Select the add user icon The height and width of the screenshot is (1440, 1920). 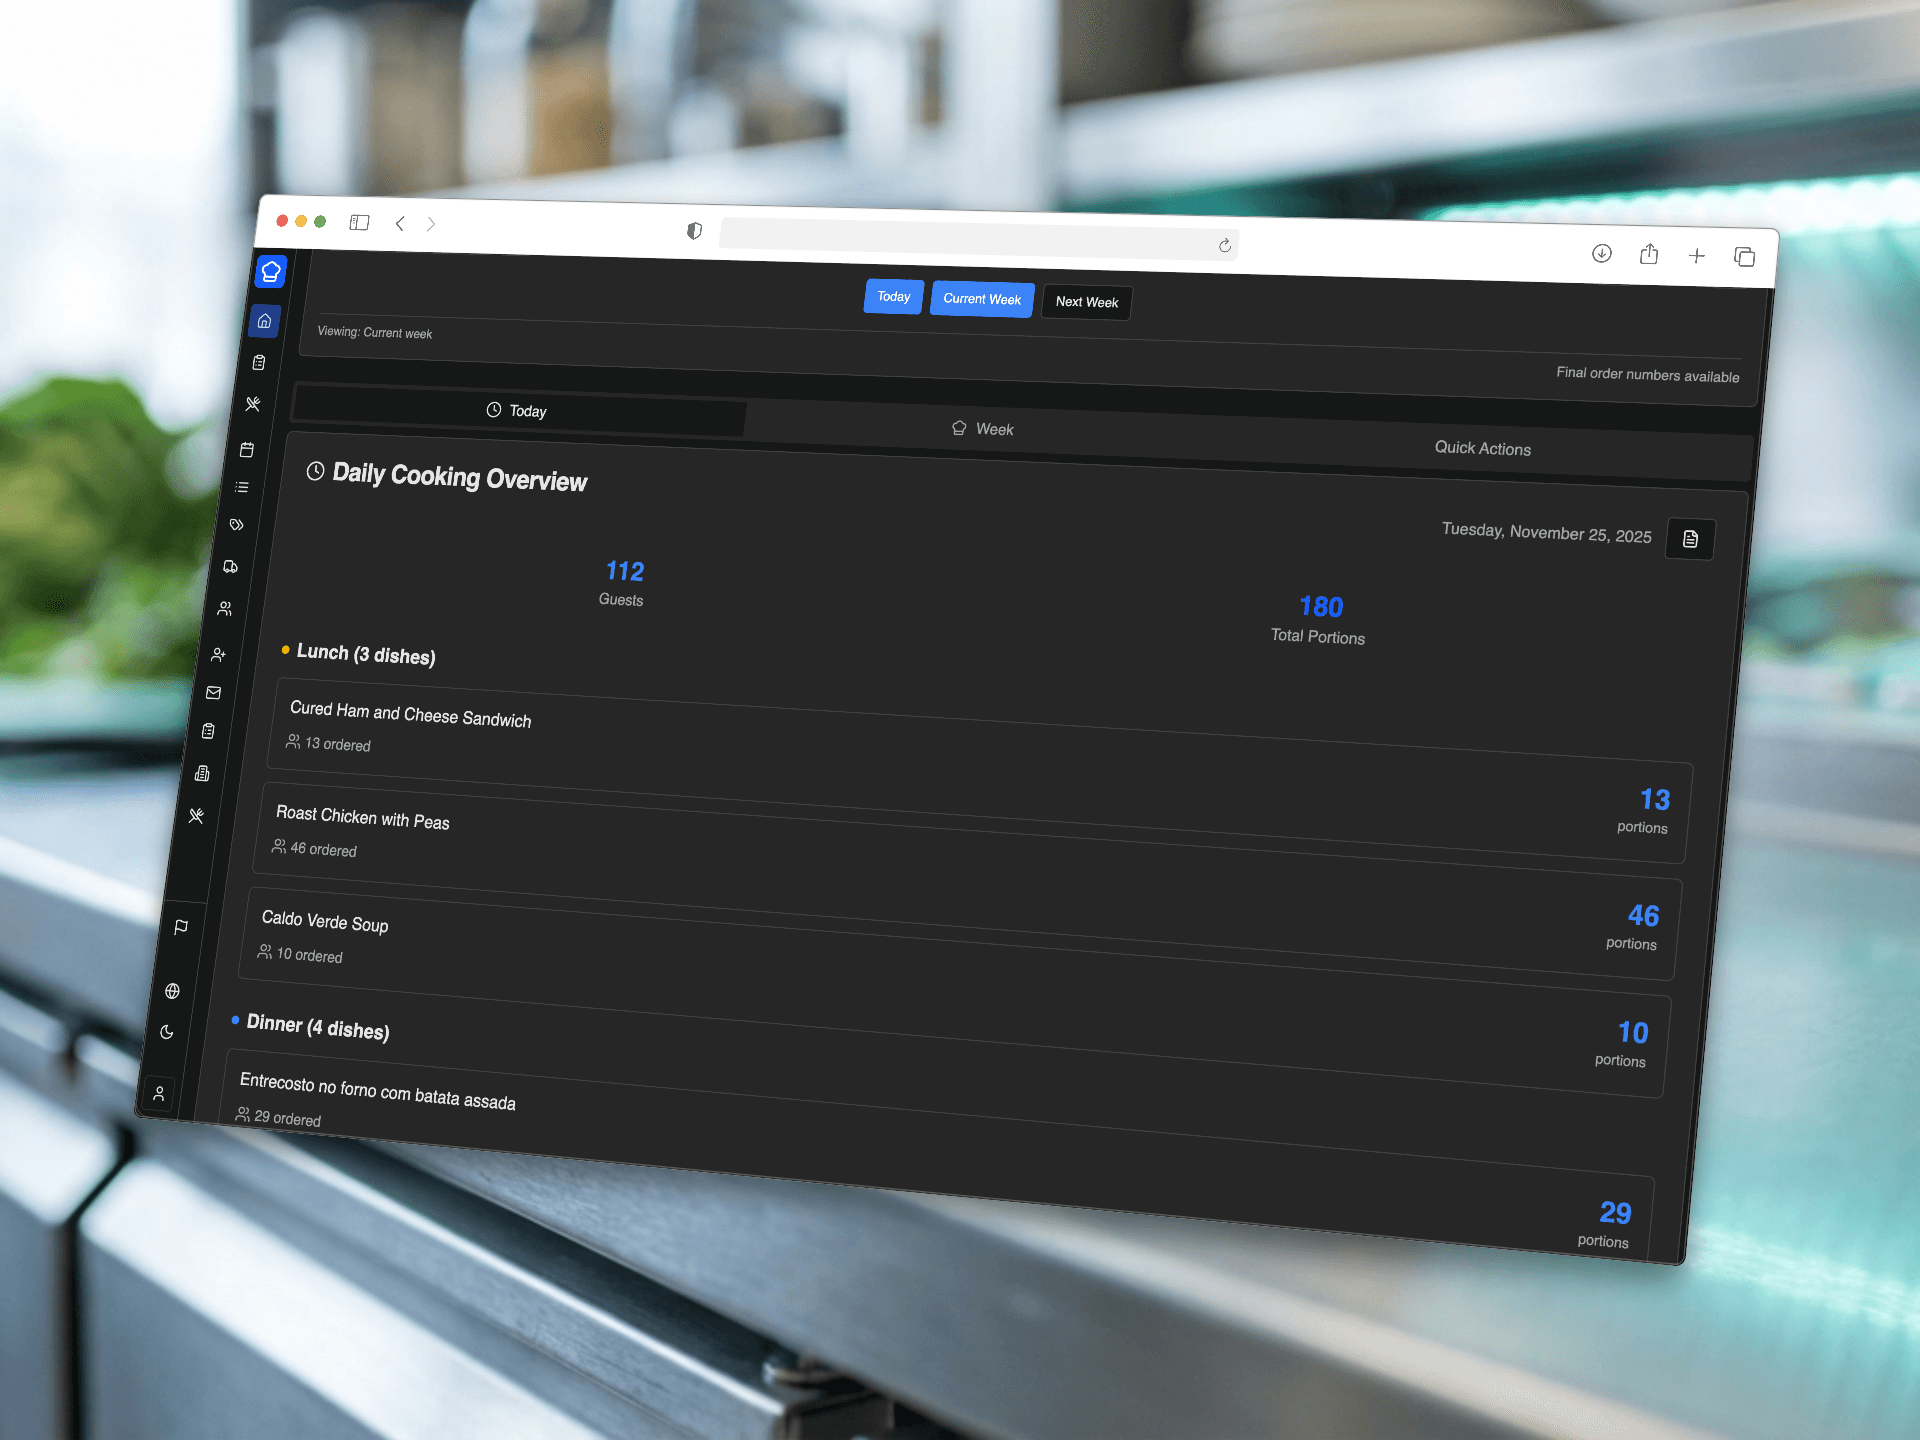219,654
